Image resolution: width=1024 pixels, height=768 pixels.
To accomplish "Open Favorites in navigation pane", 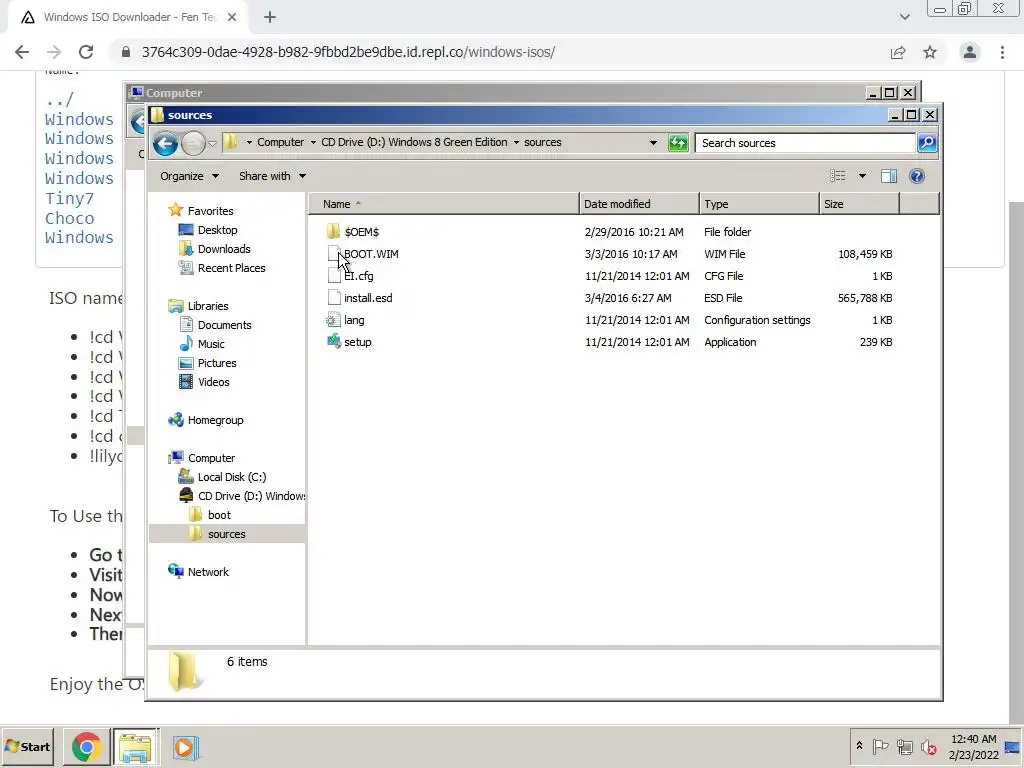I will click(210, 211).
